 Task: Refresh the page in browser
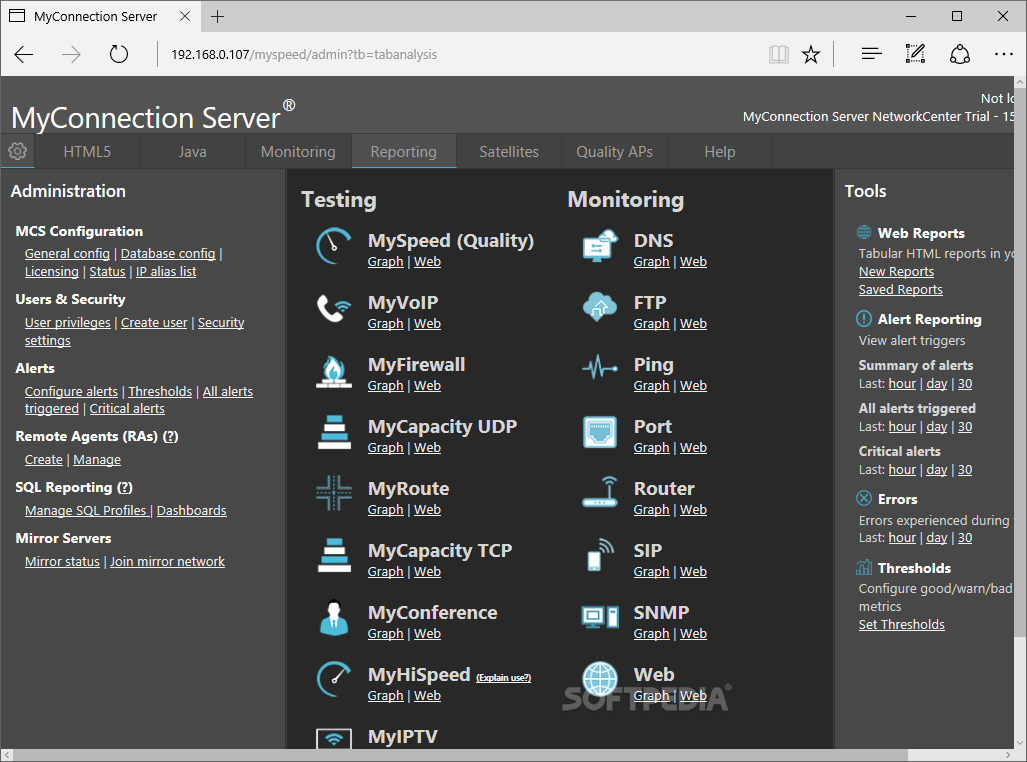click(x=119, y=54)
